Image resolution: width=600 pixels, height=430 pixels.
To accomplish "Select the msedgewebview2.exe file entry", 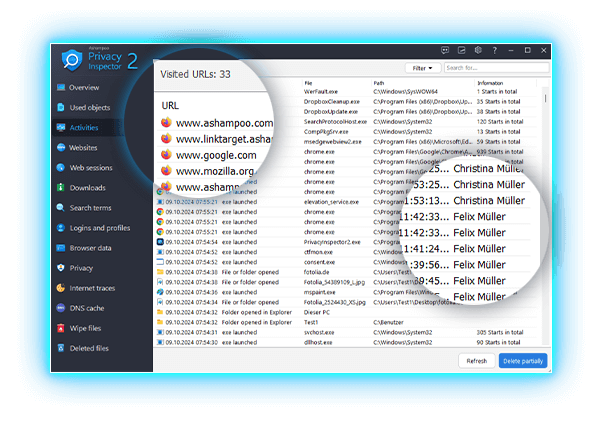I will pyautogui.click(x=333, y=142).
